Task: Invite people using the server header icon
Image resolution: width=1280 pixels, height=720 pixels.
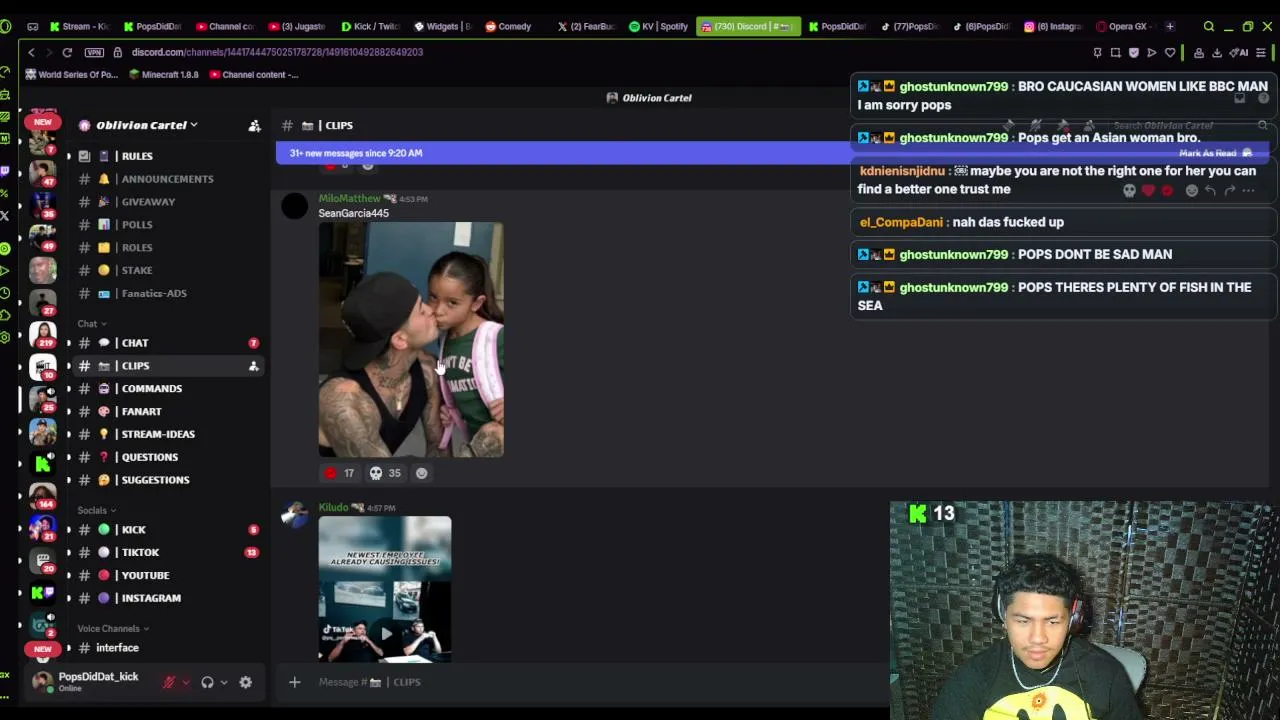Action: tap(254, 126)
